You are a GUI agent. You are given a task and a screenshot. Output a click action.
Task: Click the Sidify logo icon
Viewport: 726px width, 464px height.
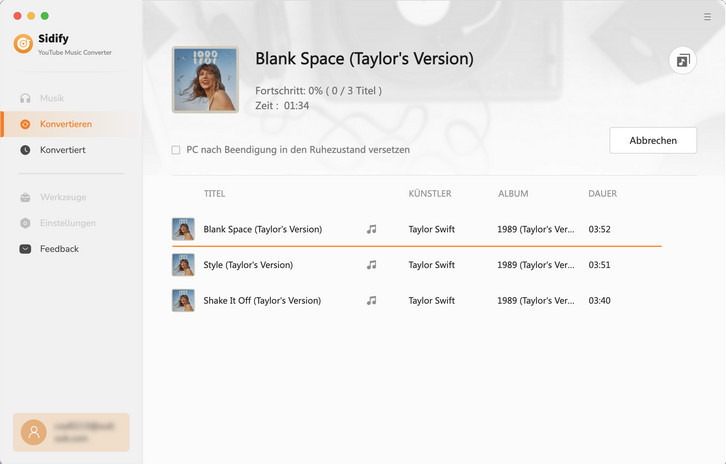[x=23, y=44]
